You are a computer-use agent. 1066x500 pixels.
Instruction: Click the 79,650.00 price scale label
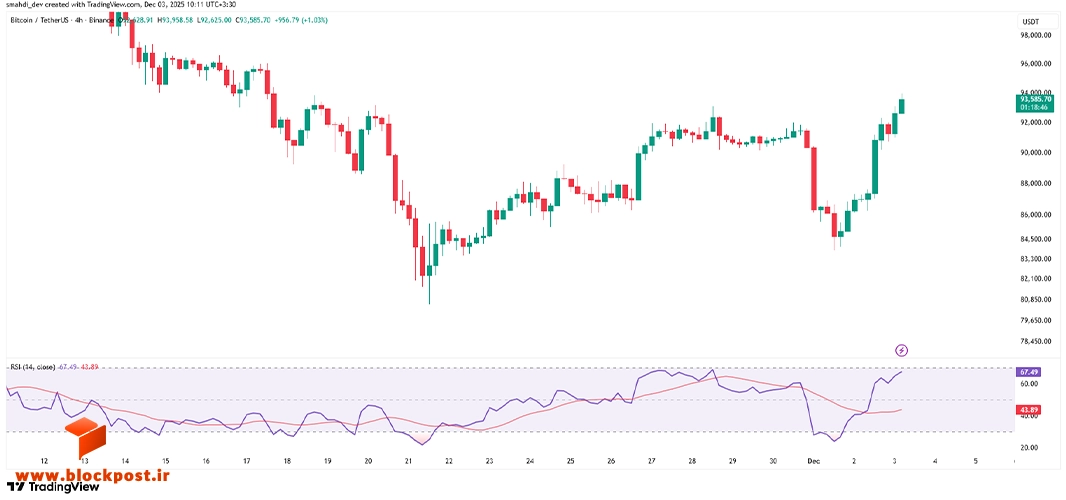1037,320
